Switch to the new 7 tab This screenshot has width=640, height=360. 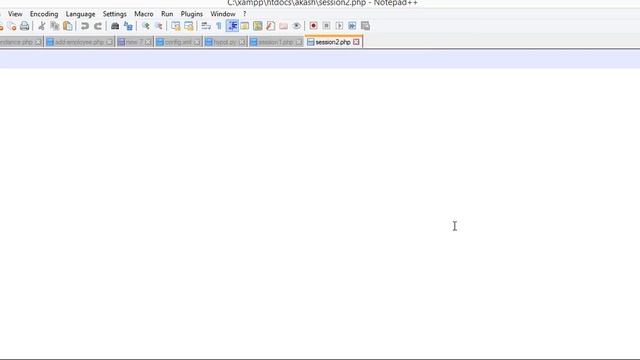[134, 42]
